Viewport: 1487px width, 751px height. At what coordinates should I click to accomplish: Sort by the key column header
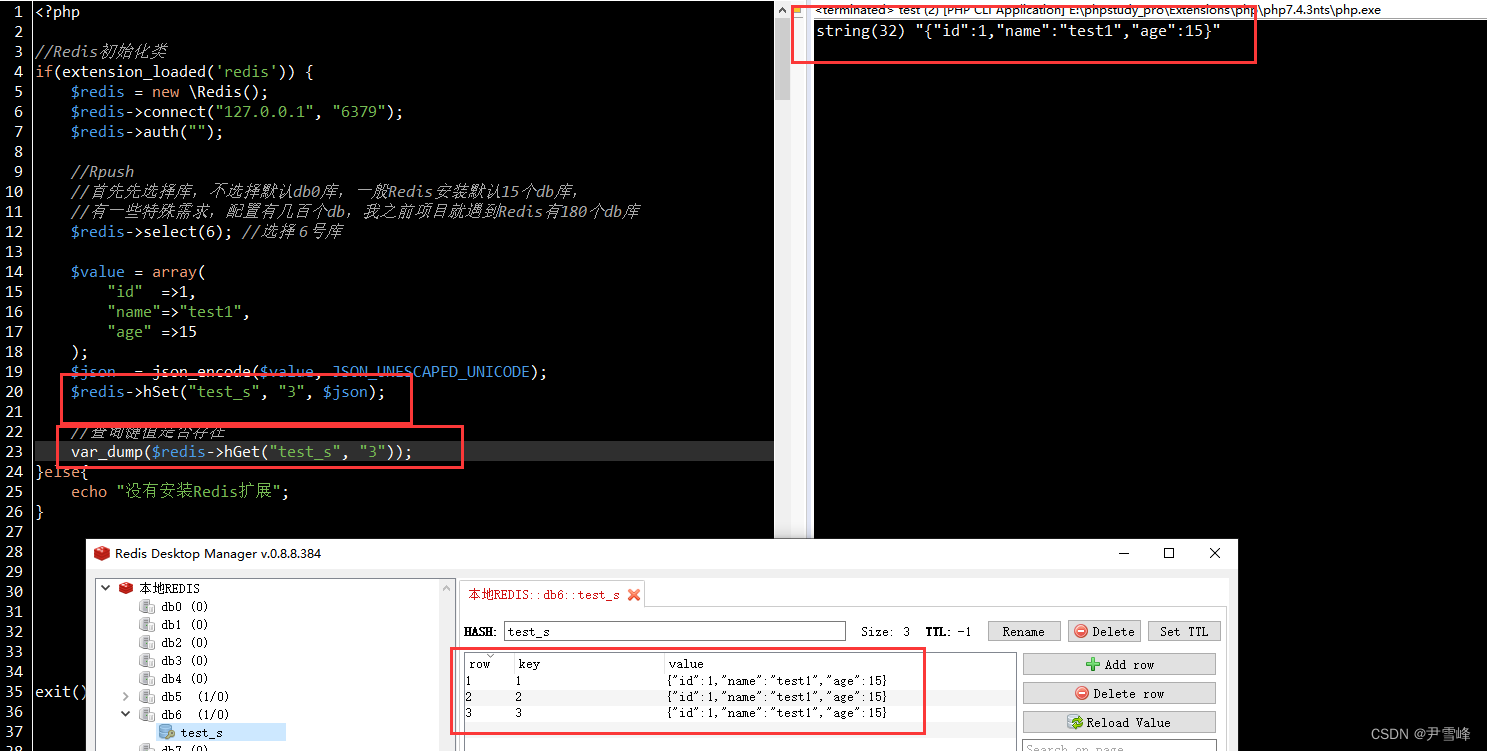pyautogui.click(x=589, y=664)
